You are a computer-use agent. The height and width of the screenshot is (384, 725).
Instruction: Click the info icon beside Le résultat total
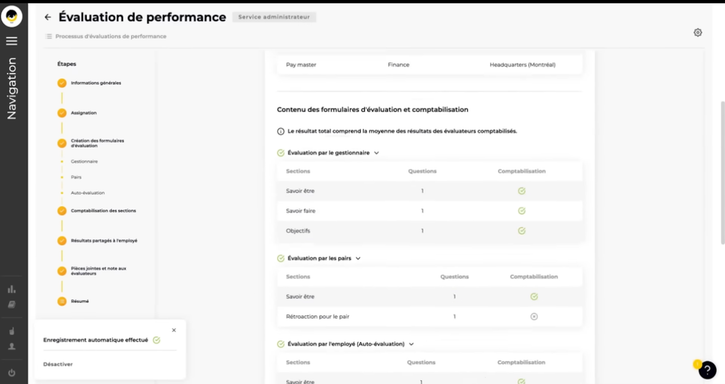(281, 131)
